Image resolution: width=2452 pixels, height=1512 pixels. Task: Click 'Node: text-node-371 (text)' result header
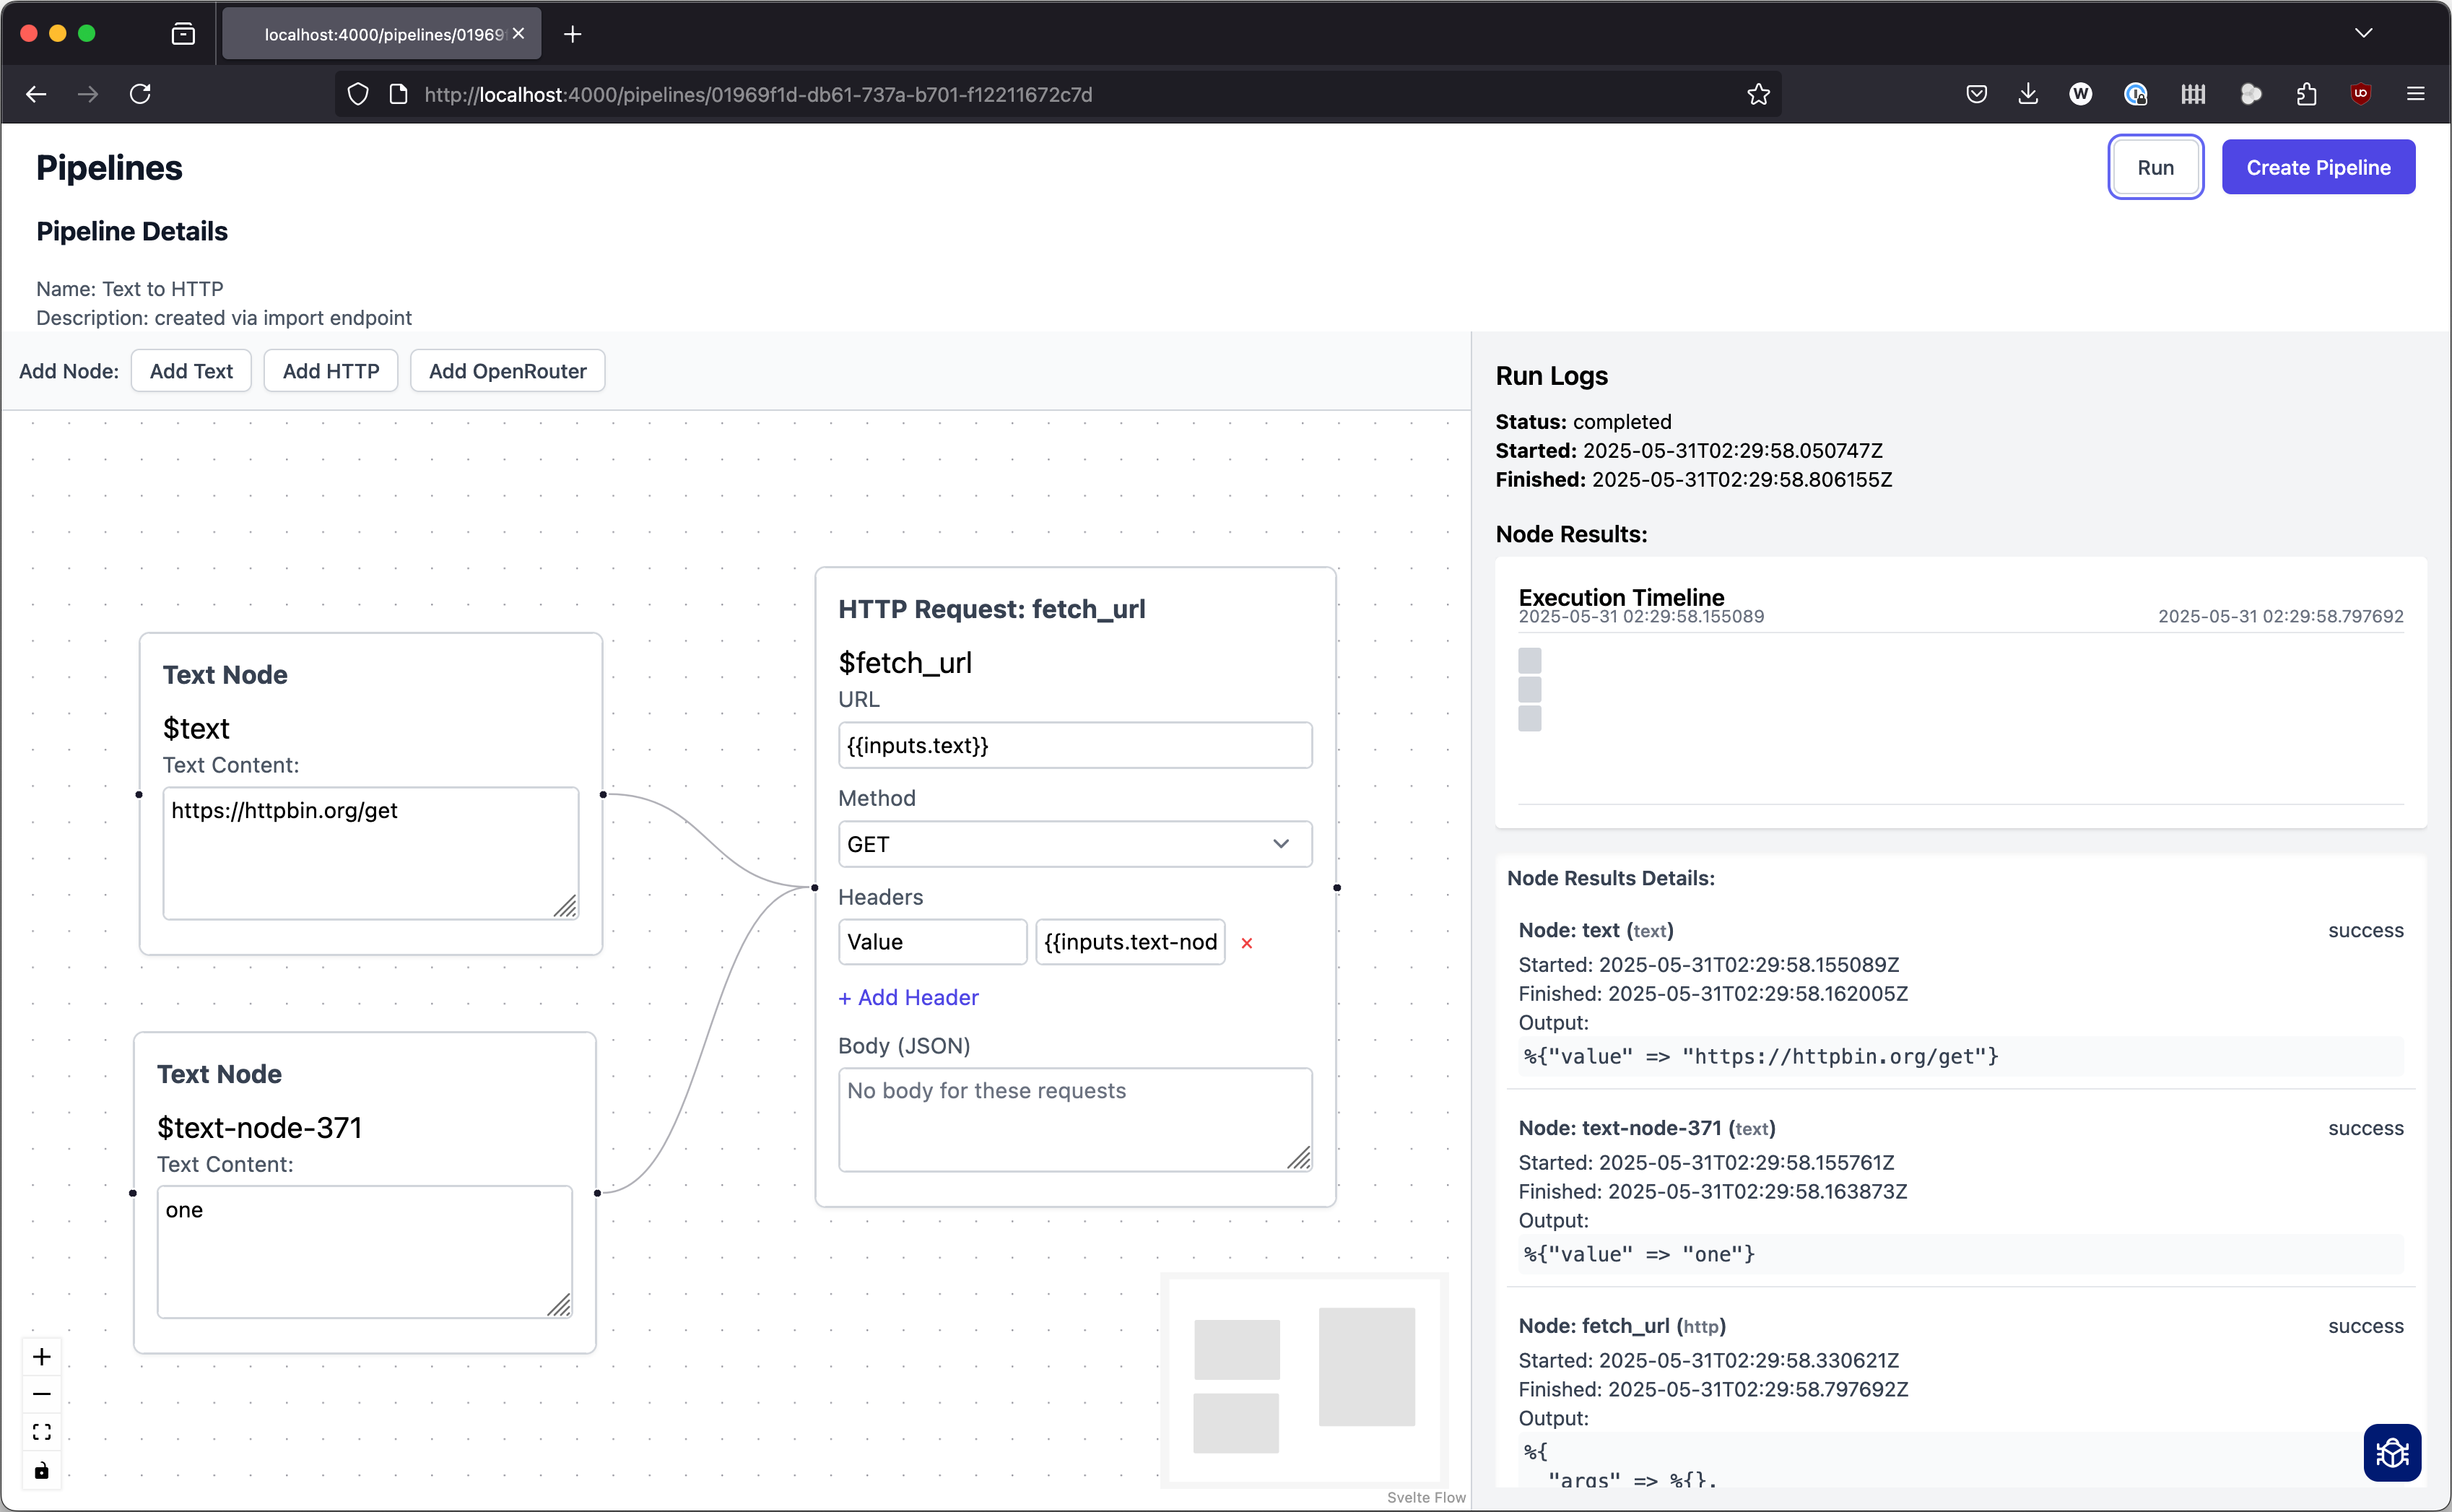(1647, 1128)
